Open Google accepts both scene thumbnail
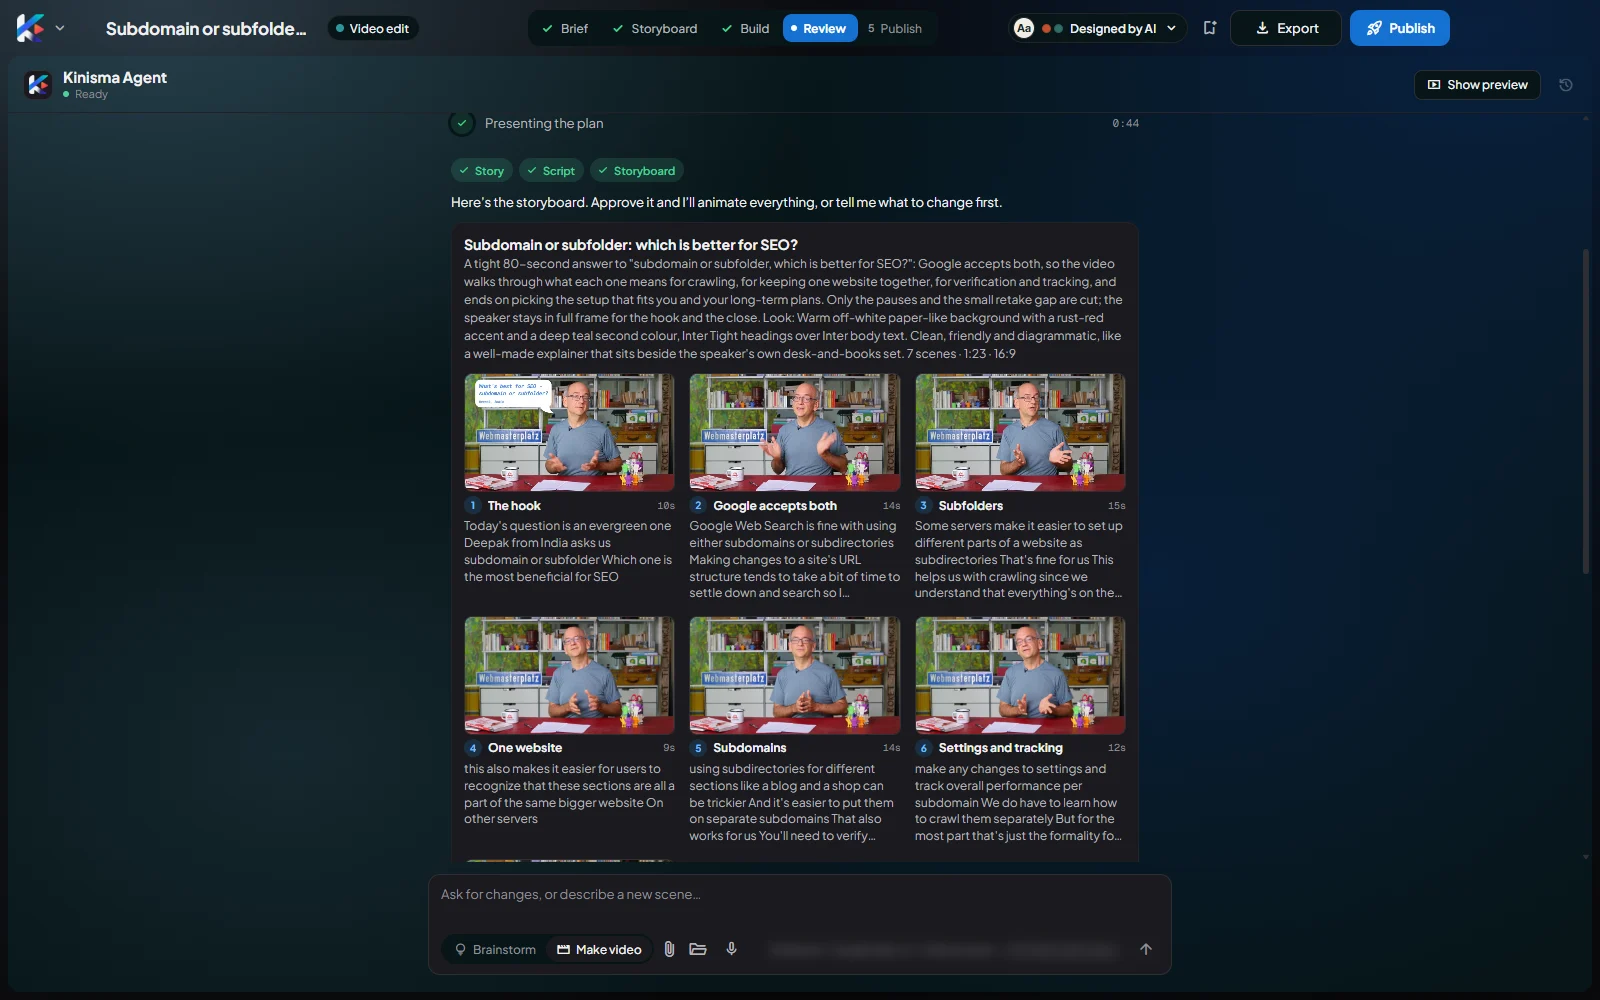Viewport: 1600px width, 1000px height. click(795, 432)
